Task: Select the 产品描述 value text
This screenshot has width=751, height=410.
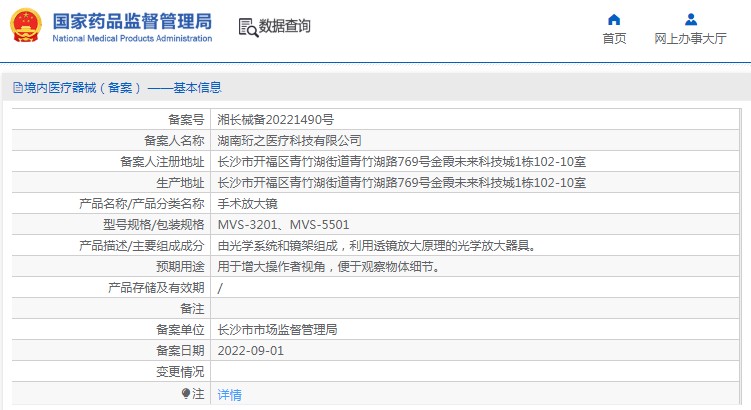Action: coord(376,246)
